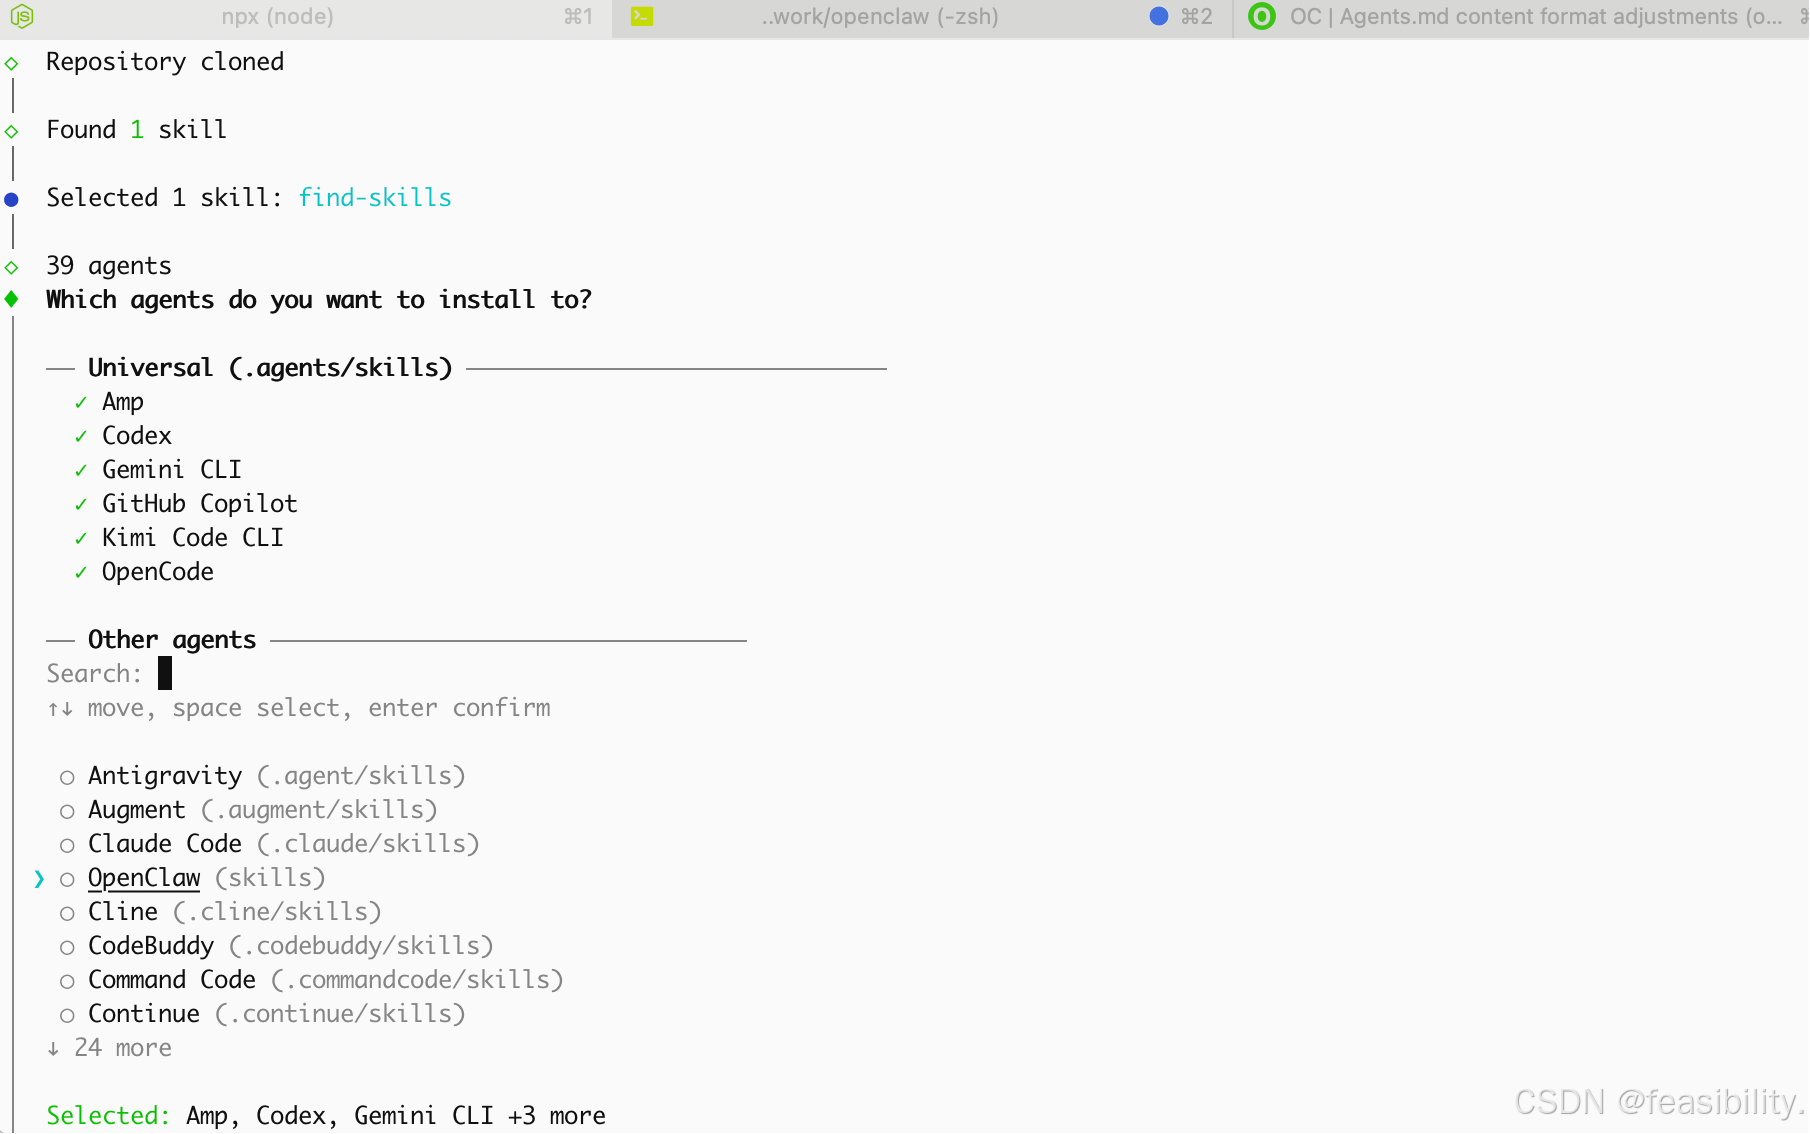This screenshot has width=1810, height=1134.
Task: Switch to the work/openclaw zsh tab
Action: (880, 17)
